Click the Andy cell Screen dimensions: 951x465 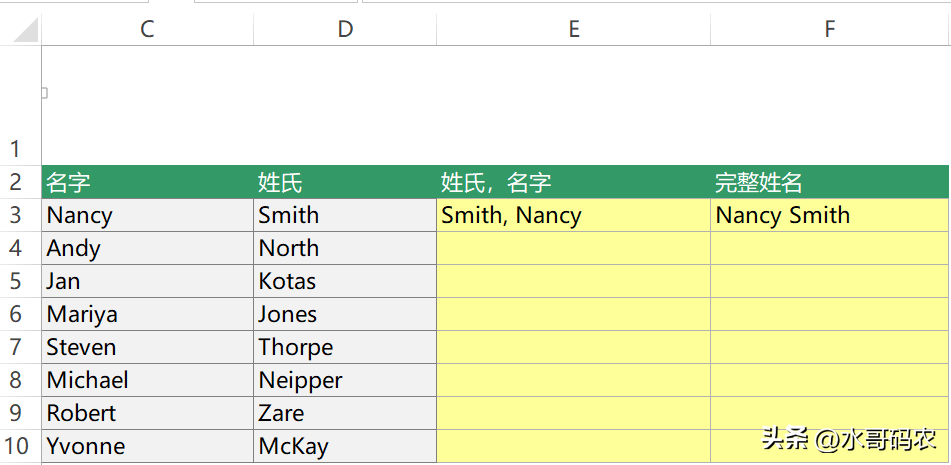pos(147,248)
